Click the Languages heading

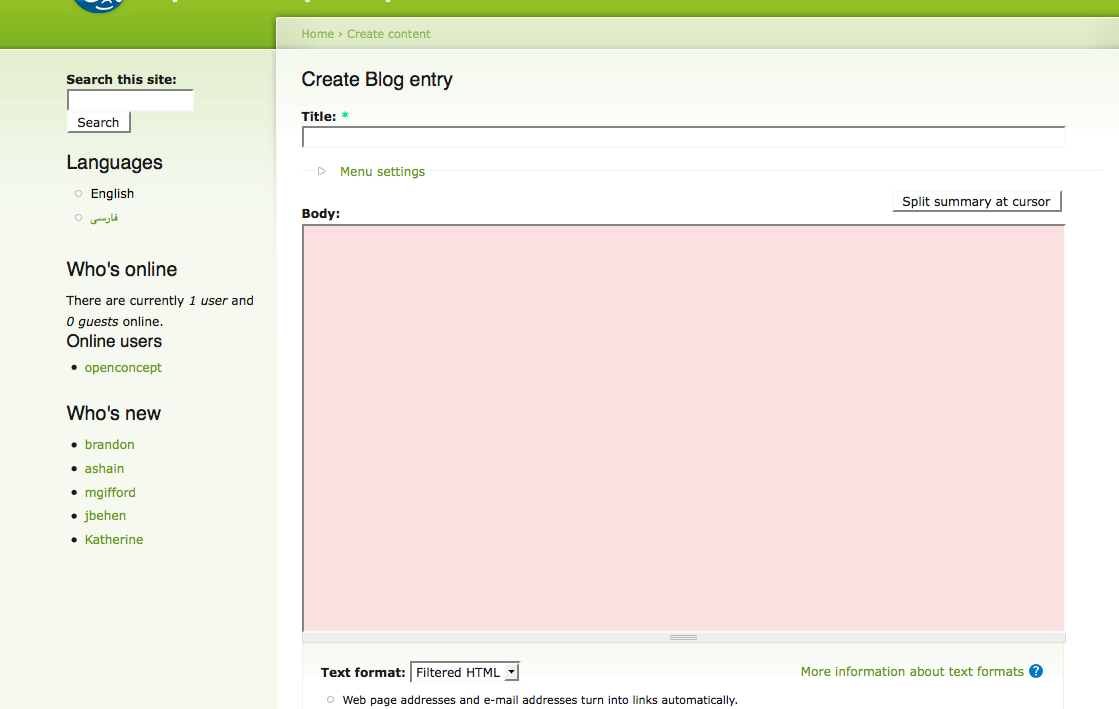coord(114,163)
